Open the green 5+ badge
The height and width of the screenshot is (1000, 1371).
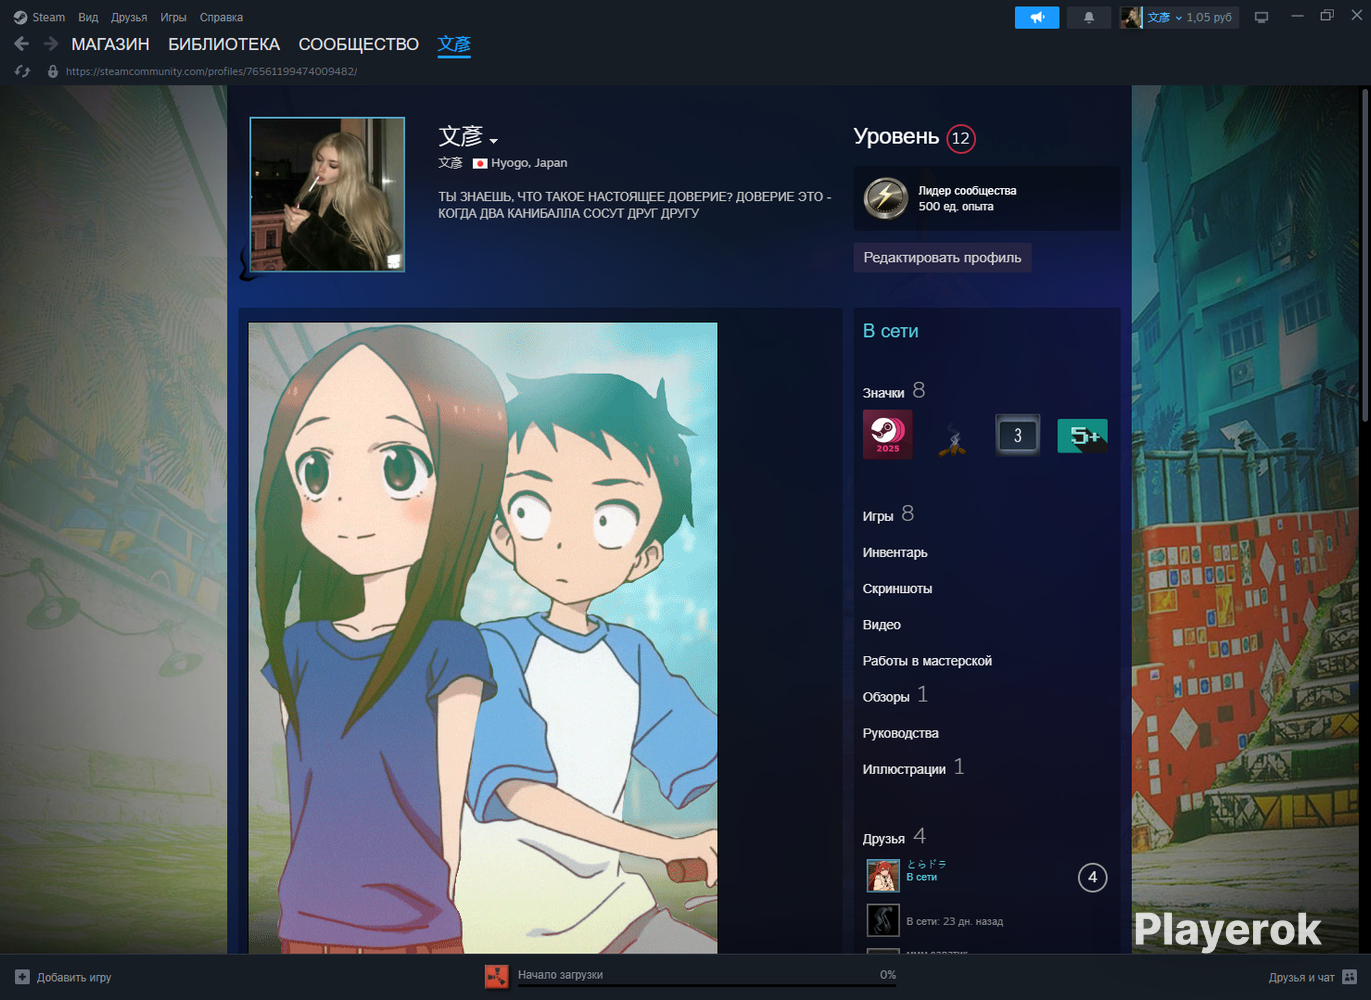tap(1083, 435)
